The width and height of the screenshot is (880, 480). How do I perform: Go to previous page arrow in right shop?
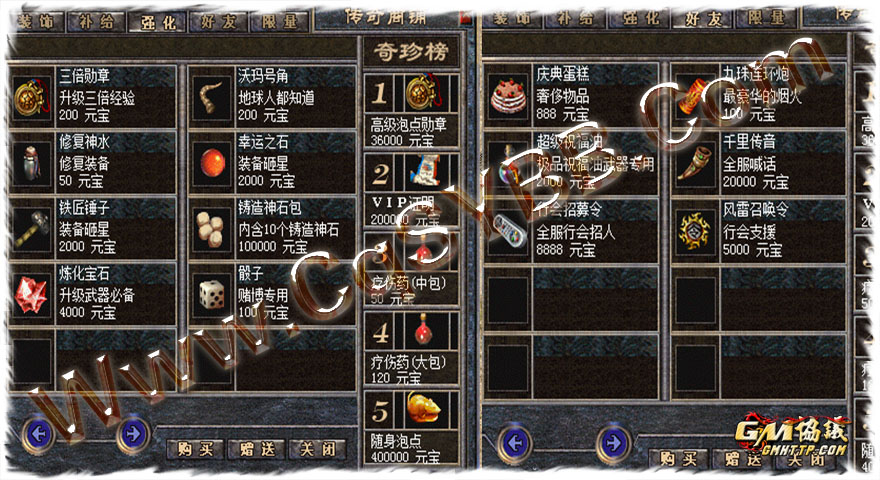point(515,444)
